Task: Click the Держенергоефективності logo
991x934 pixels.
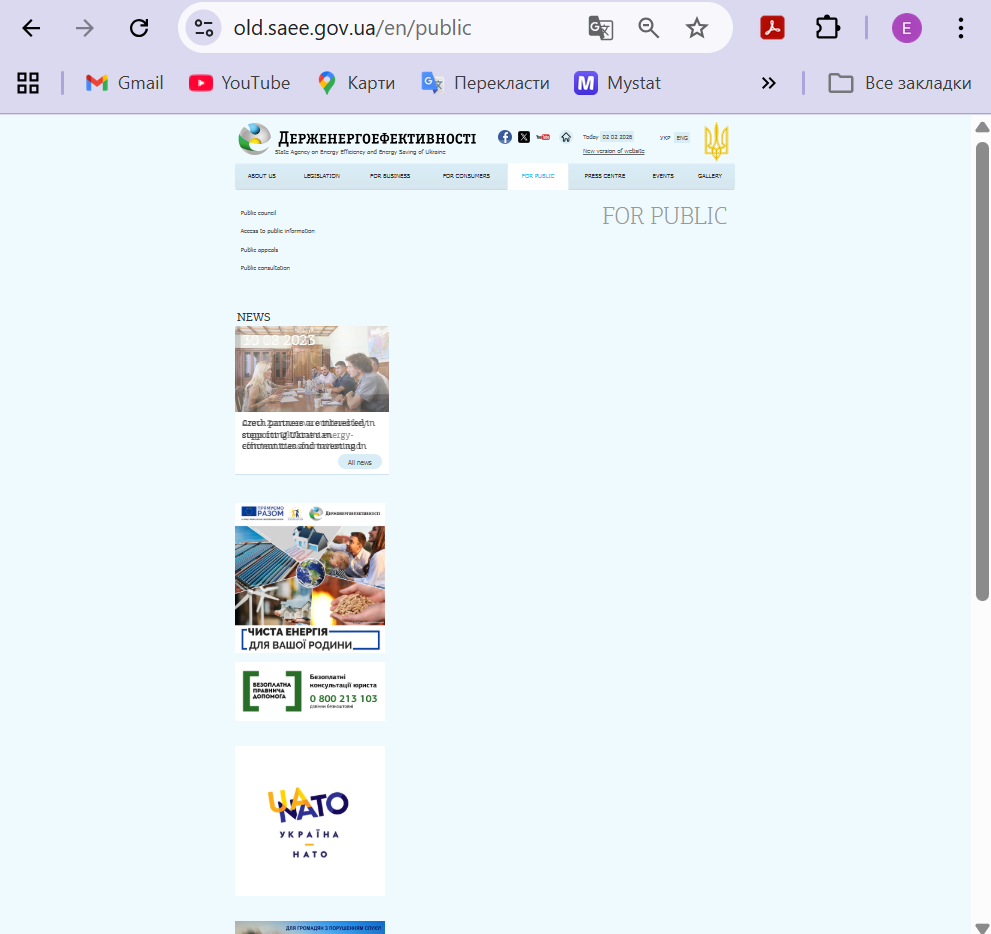Action: click(x=357, y=139)
